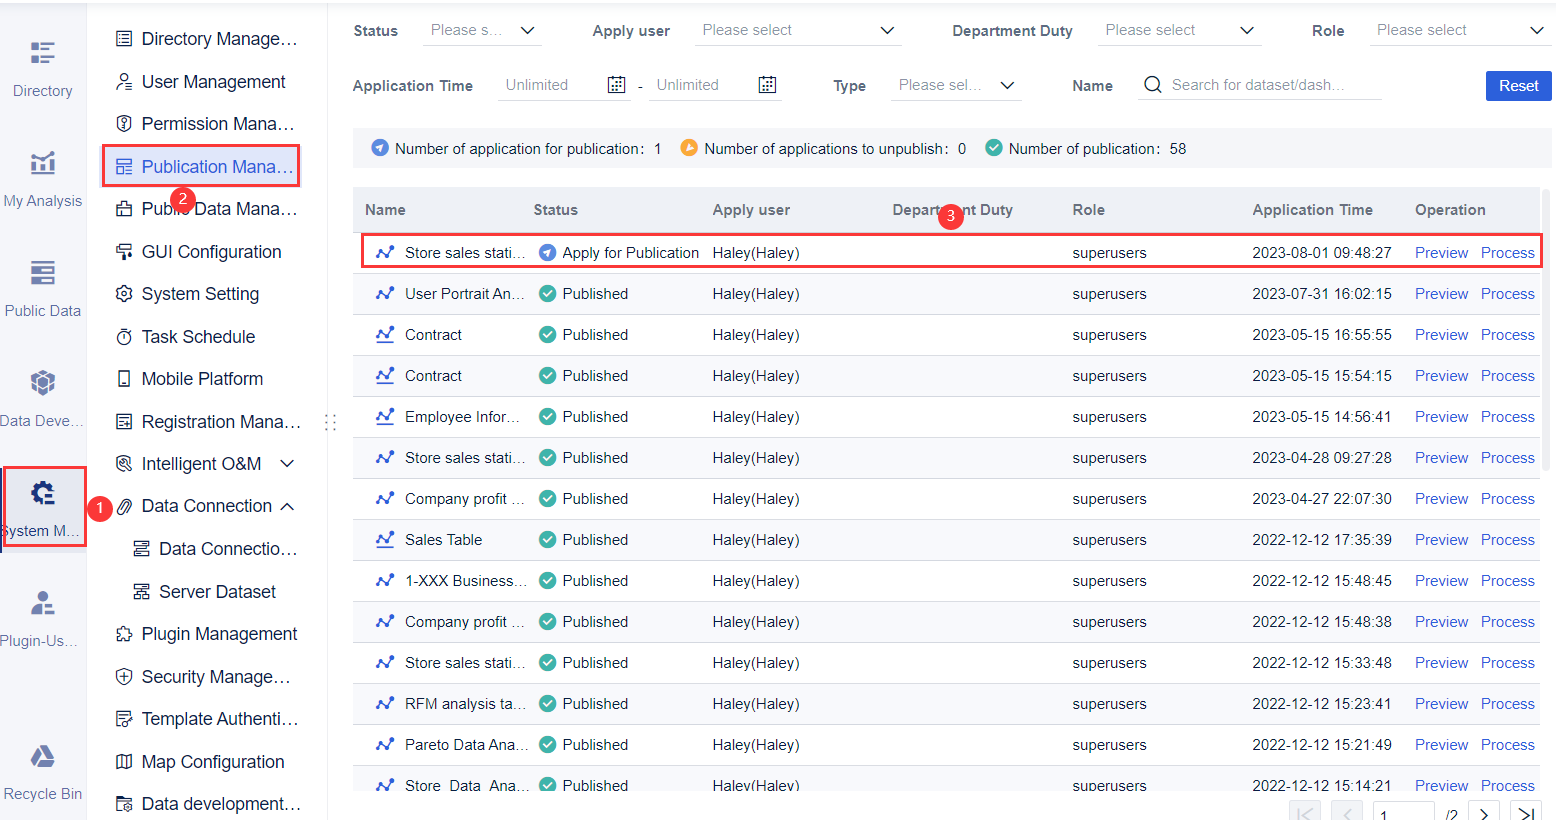Go to next page using pagination arrow

pos(1484,811)
